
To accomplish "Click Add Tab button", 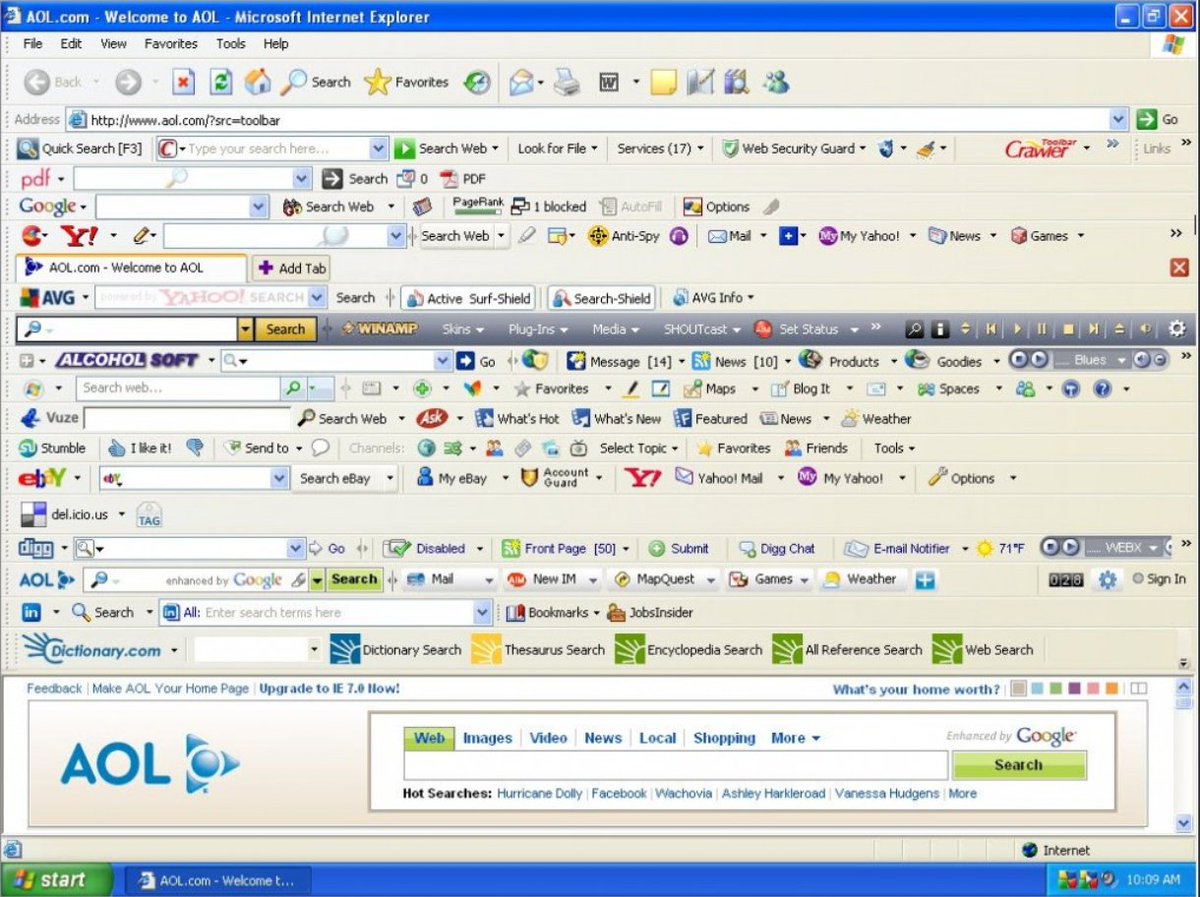I will 292,268.
